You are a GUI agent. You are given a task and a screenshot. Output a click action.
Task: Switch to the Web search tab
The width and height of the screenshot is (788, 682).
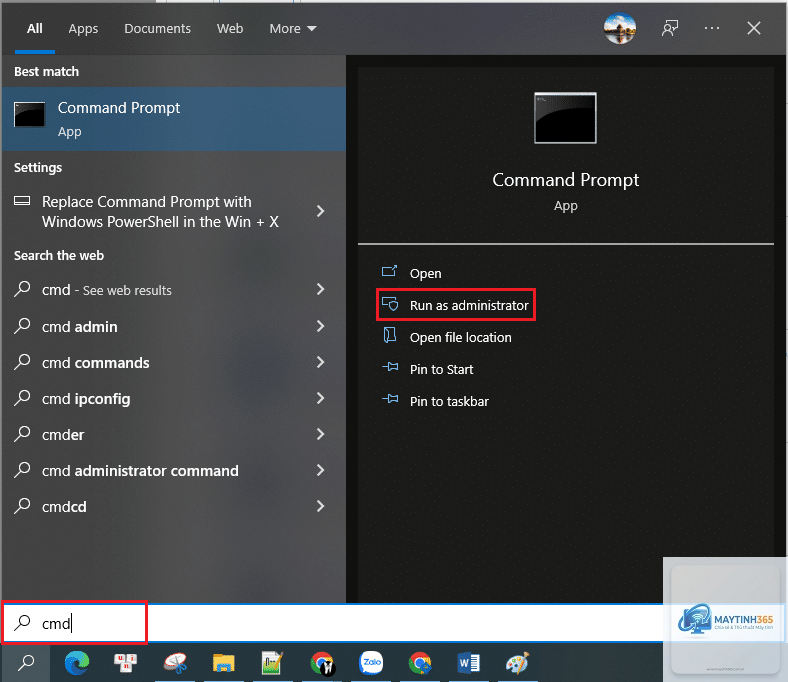[230, 29]
